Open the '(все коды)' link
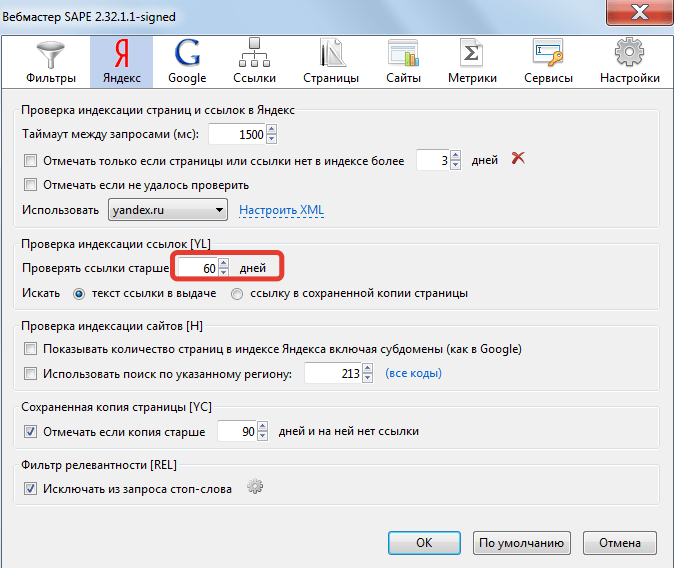Viewport: 674px width, 568px height. 414,373
